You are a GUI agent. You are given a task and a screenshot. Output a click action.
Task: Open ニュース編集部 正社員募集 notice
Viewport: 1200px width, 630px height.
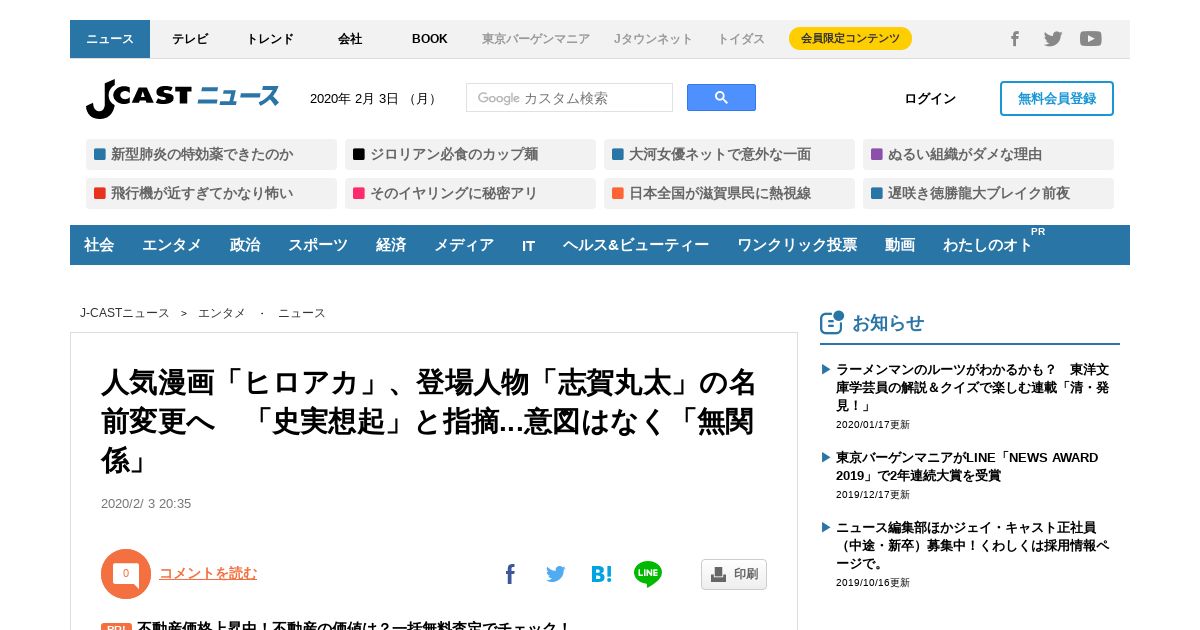(973, 545)
